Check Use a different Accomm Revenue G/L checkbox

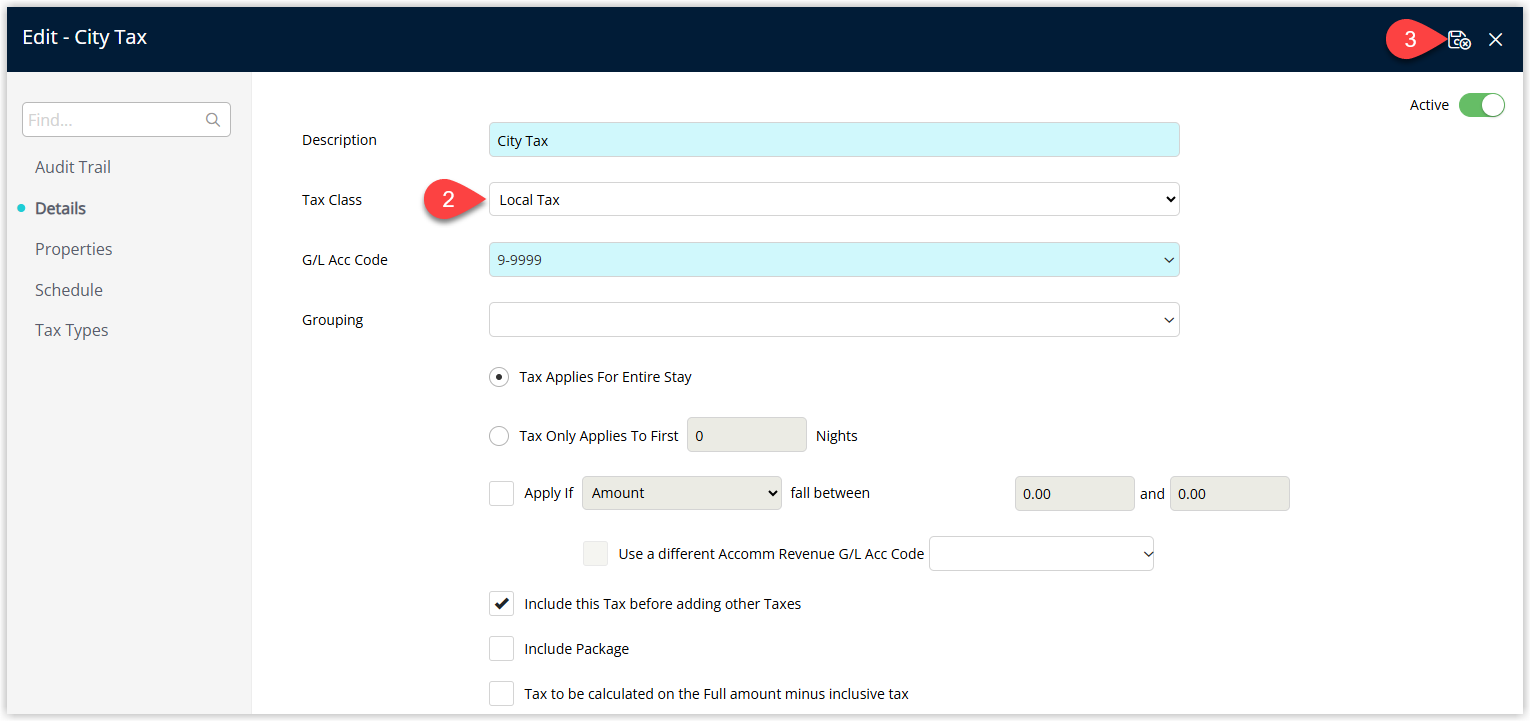[595, 554]
